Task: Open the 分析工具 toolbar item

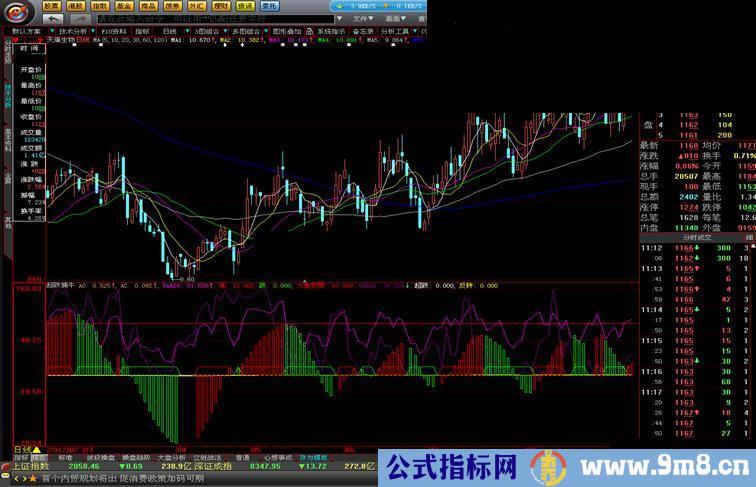Action: 398,31
